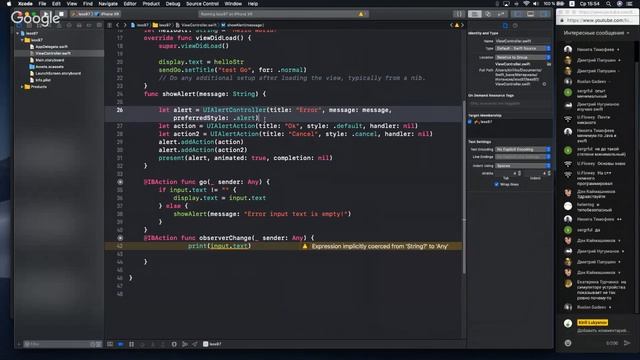Click the go action connection circle in gutter
This screenshot has height=360, width=640.
point(120,182)
